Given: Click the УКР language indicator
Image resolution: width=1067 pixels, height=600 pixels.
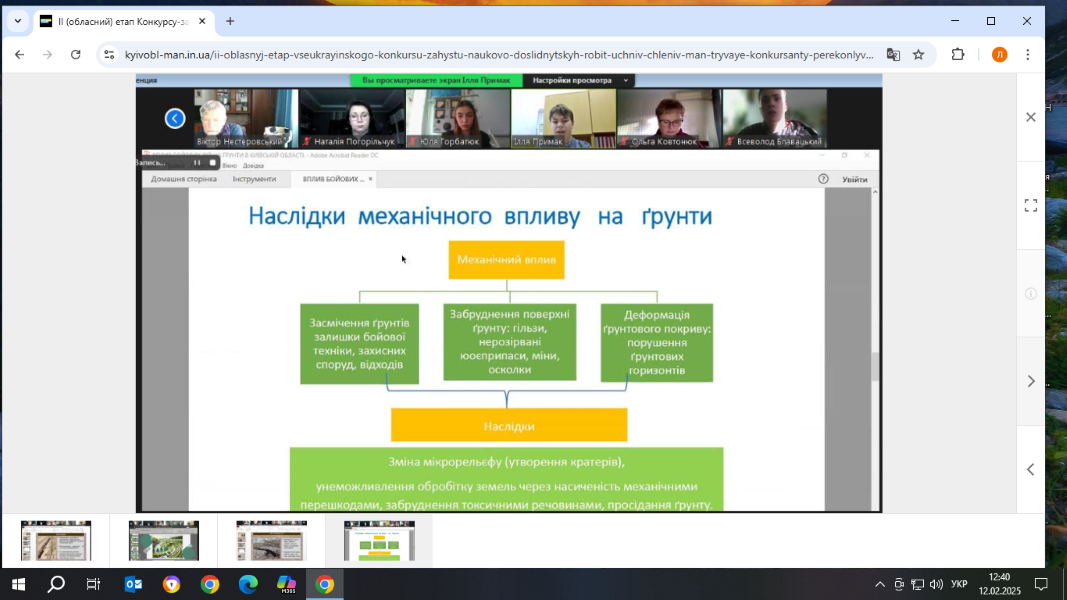Looking at the screenshot, I should click(x=959, y=584).
